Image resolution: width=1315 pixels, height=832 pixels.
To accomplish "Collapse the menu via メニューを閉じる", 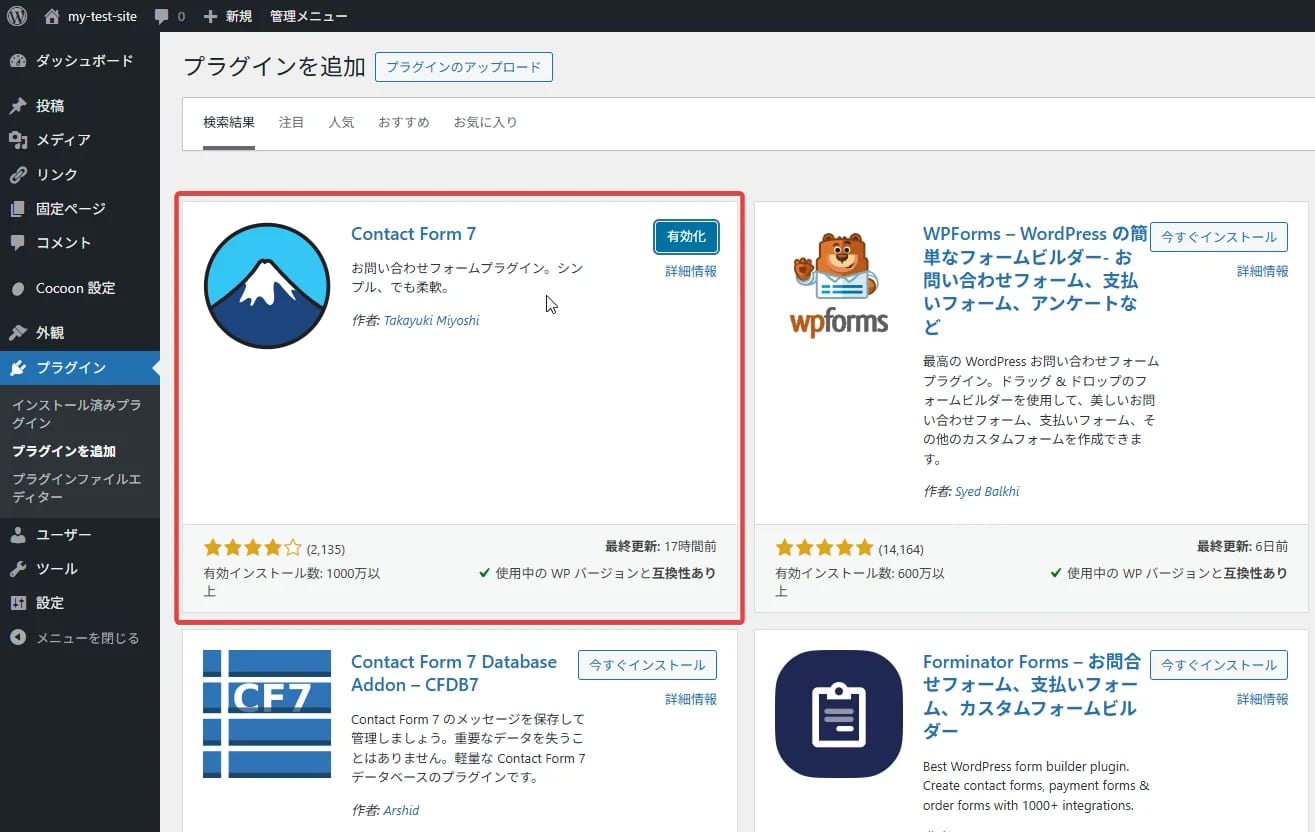I will pos(72,637).
